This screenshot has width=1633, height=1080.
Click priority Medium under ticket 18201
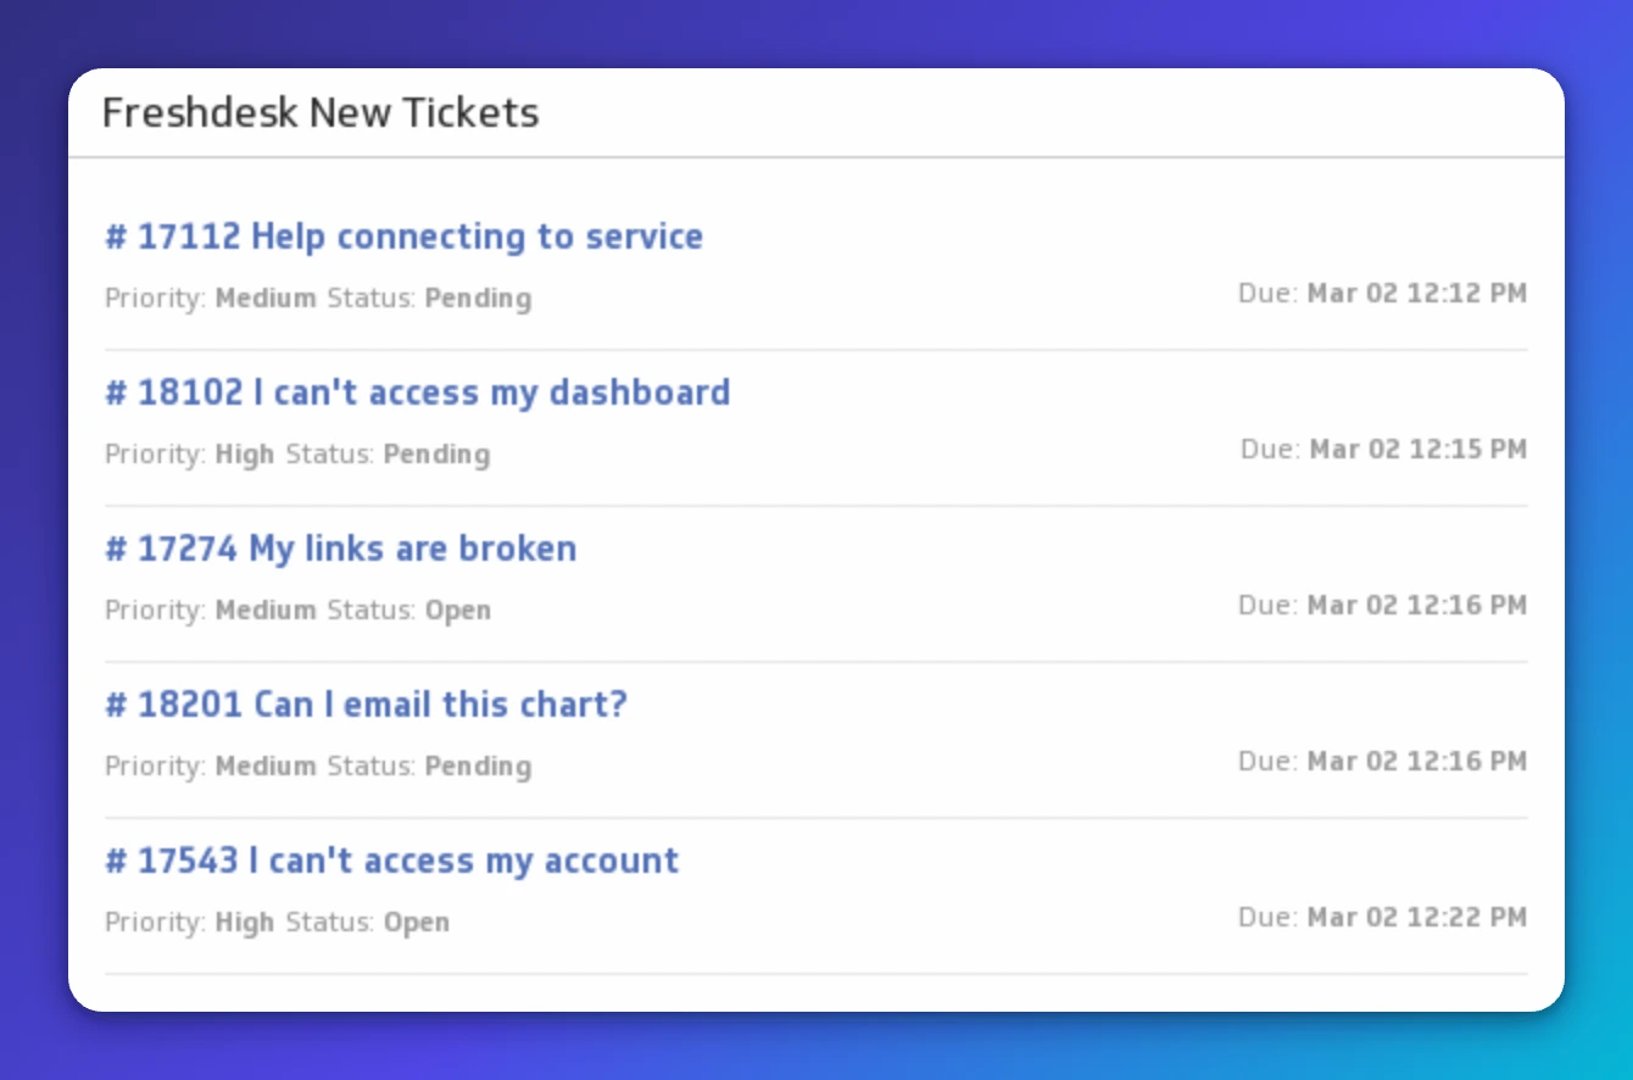pos(266,766)
